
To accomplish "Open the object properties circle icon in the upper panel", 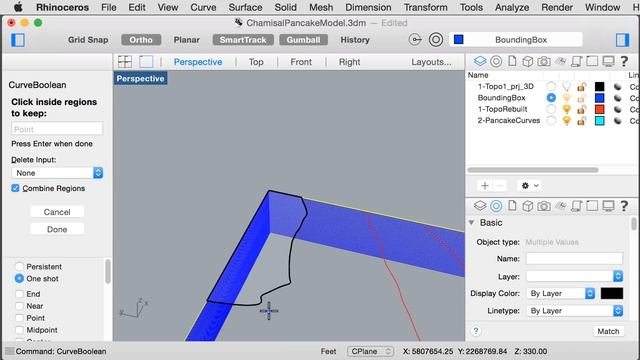I will click(496, 61).
